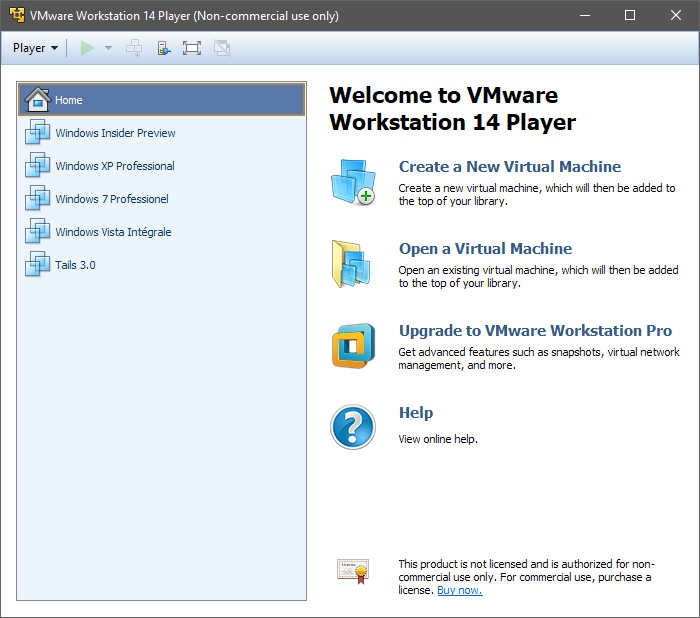Click the VMware logo in title bar
Screen dimensions: 700x618
pyautogui.click(x=17, y=15)
